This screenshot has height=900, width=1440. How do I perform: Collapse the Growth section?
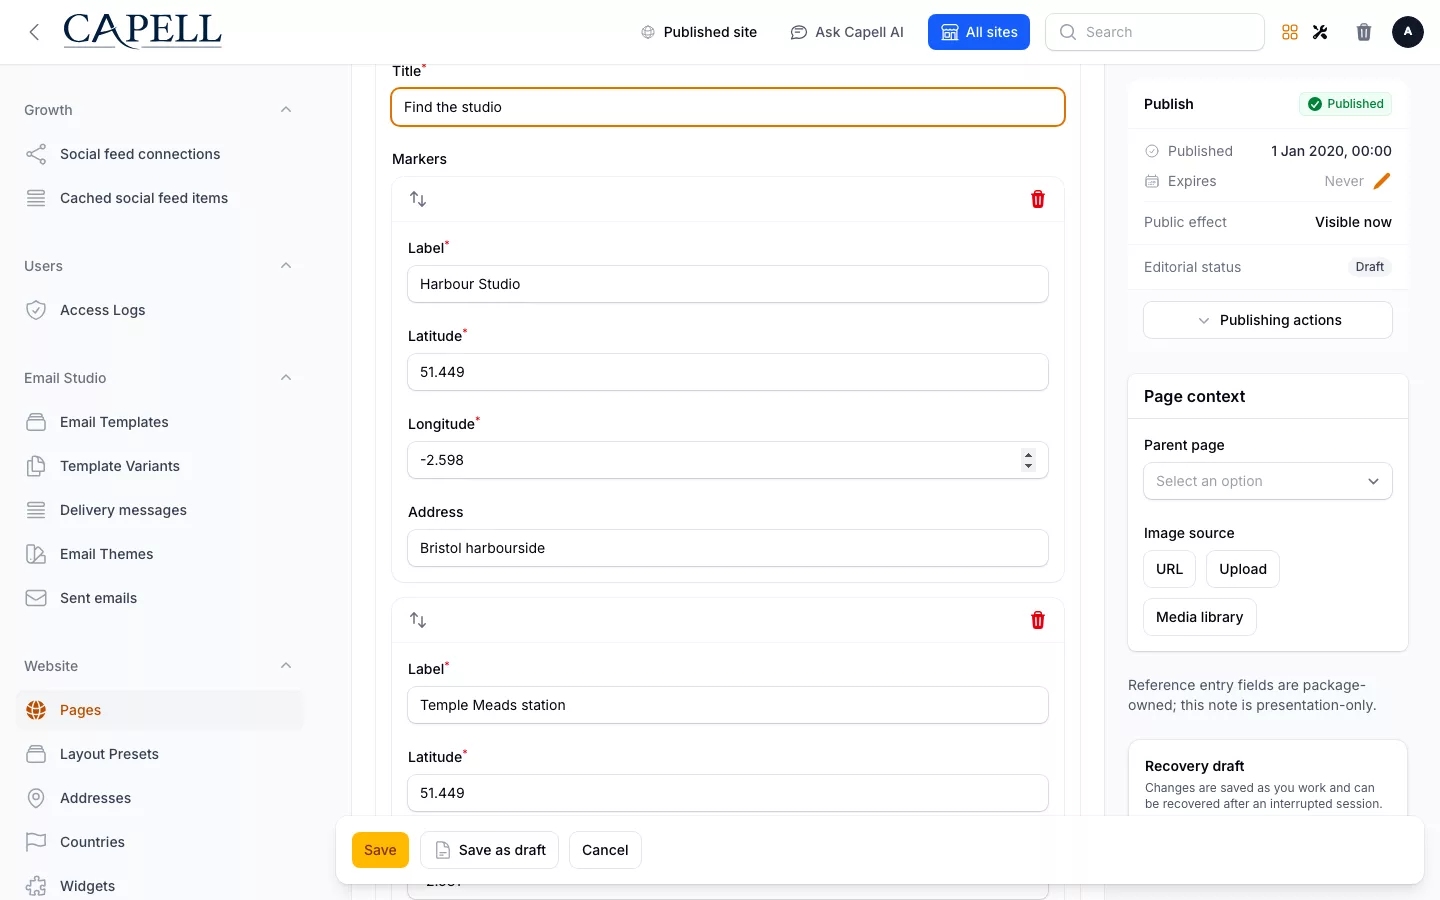(286, 110)
